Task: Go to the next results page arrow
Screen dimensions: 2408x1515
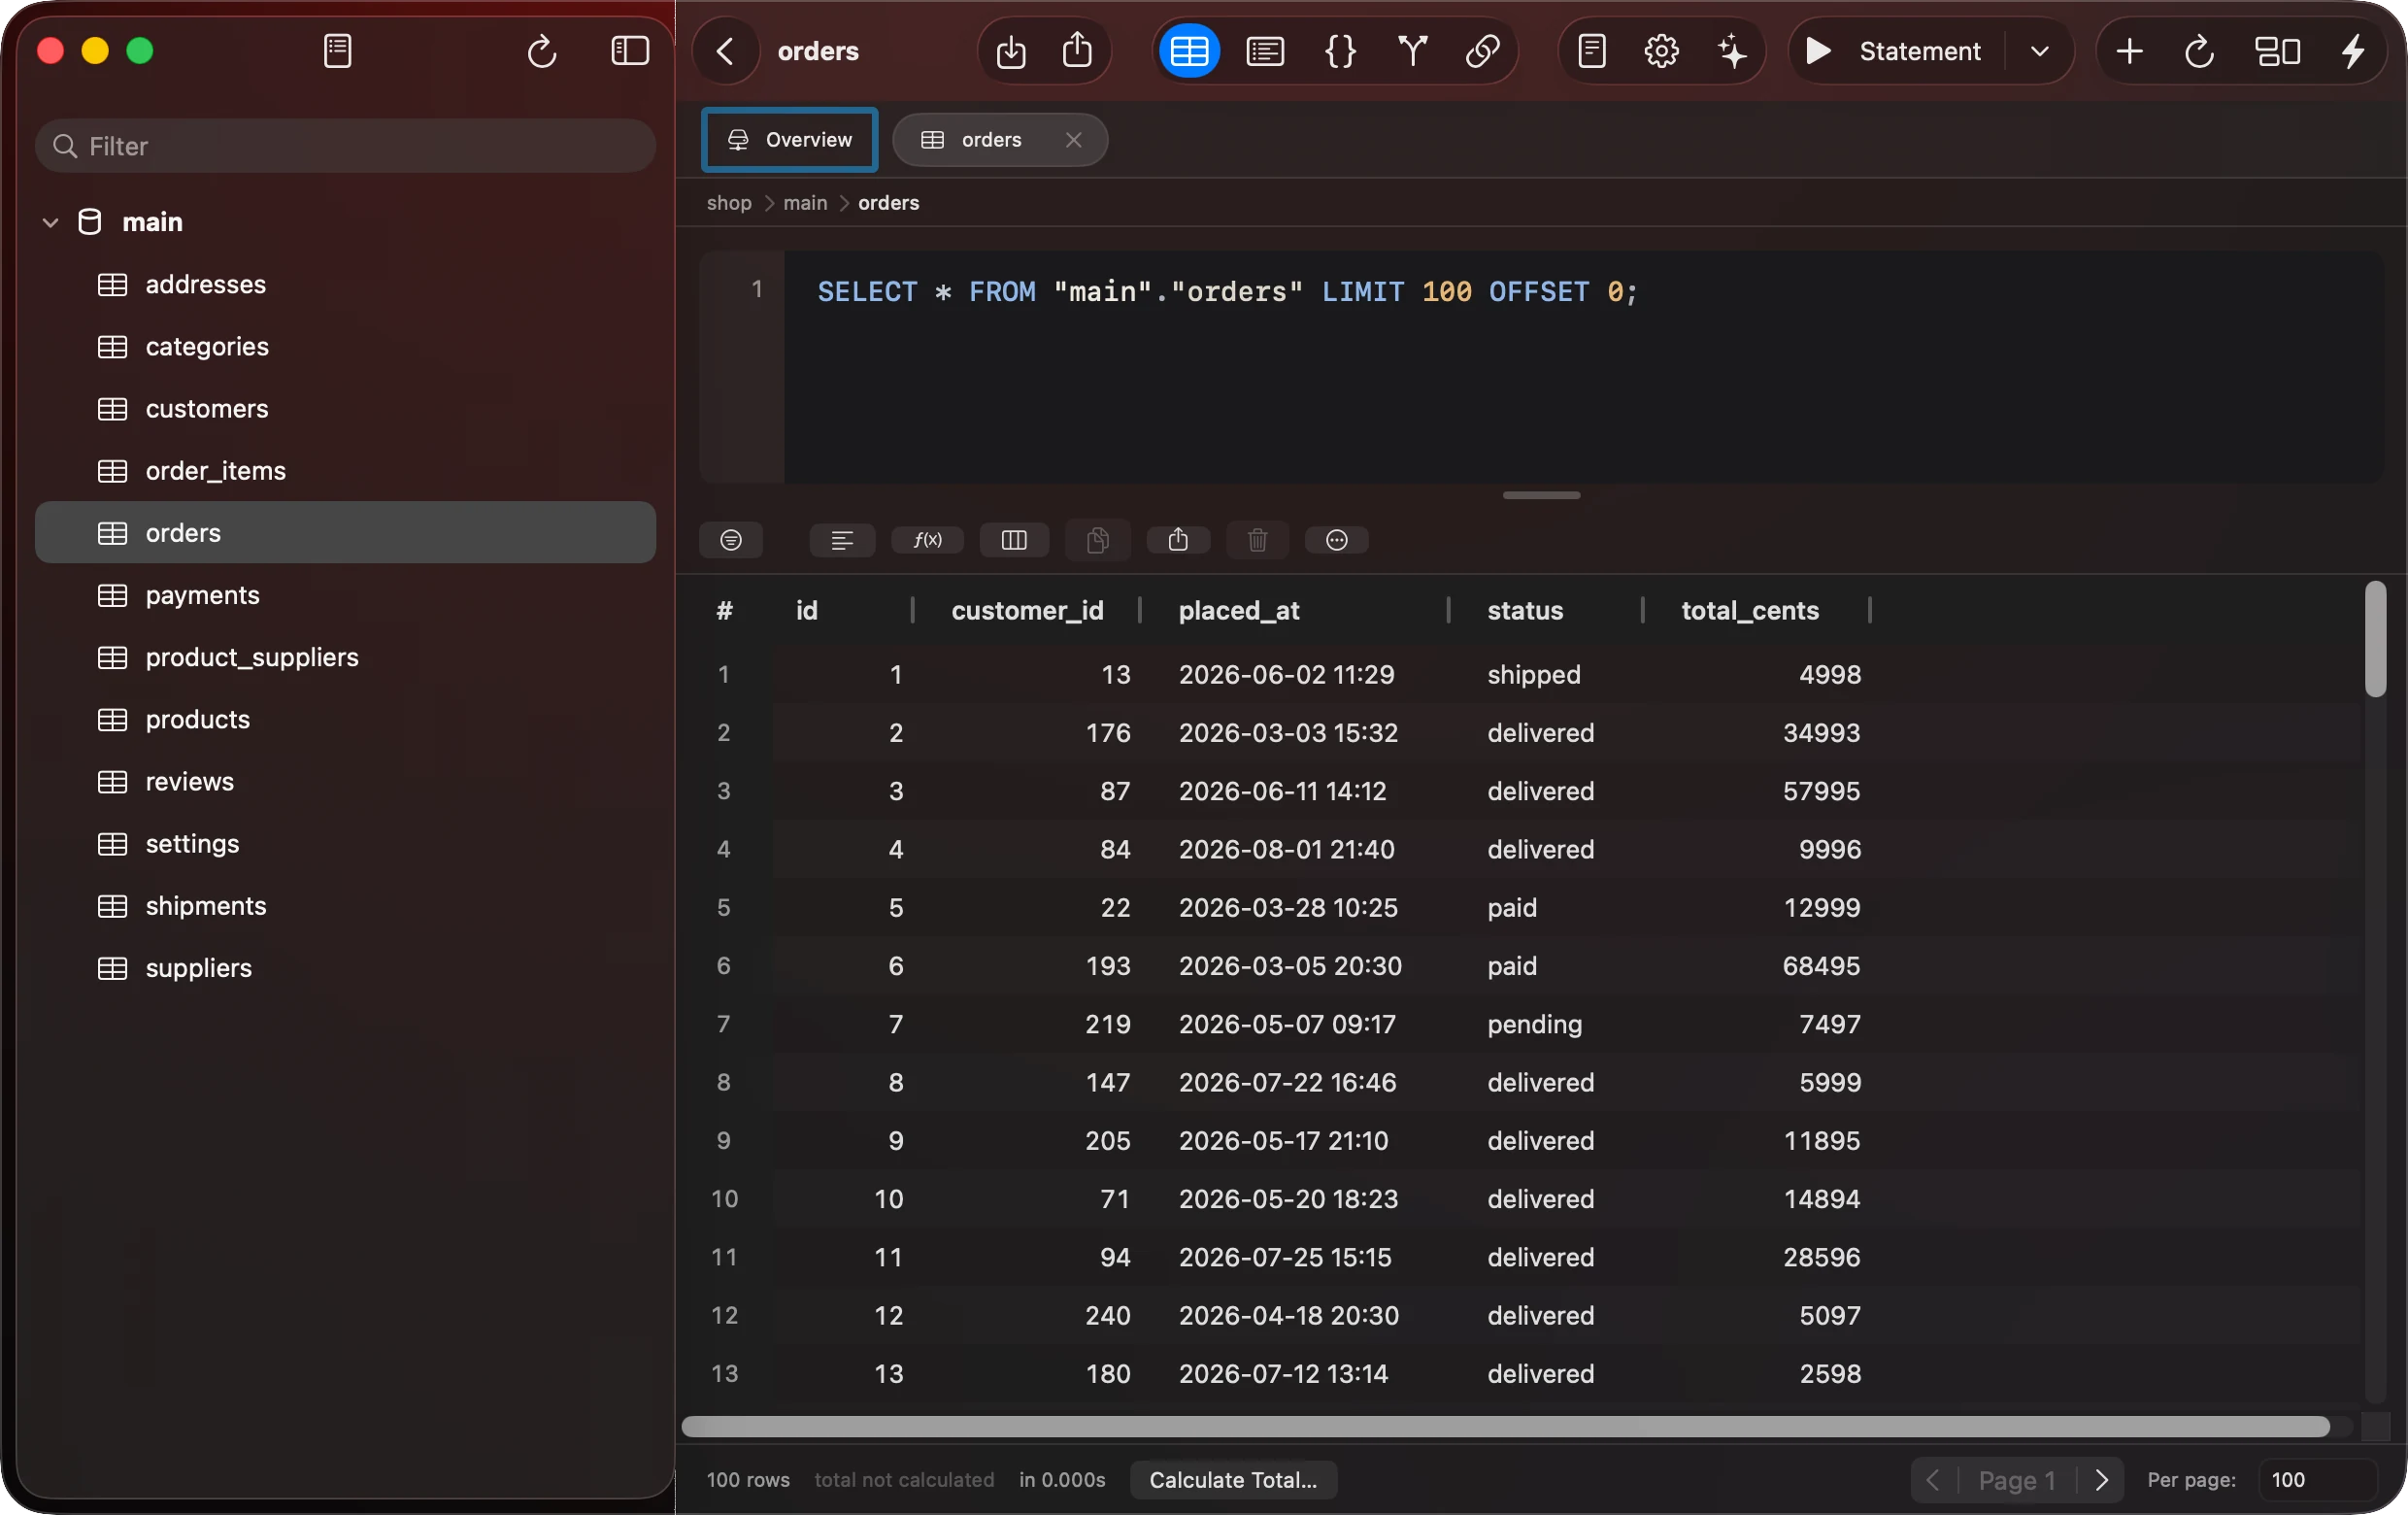Action: pos(2101,1480)
